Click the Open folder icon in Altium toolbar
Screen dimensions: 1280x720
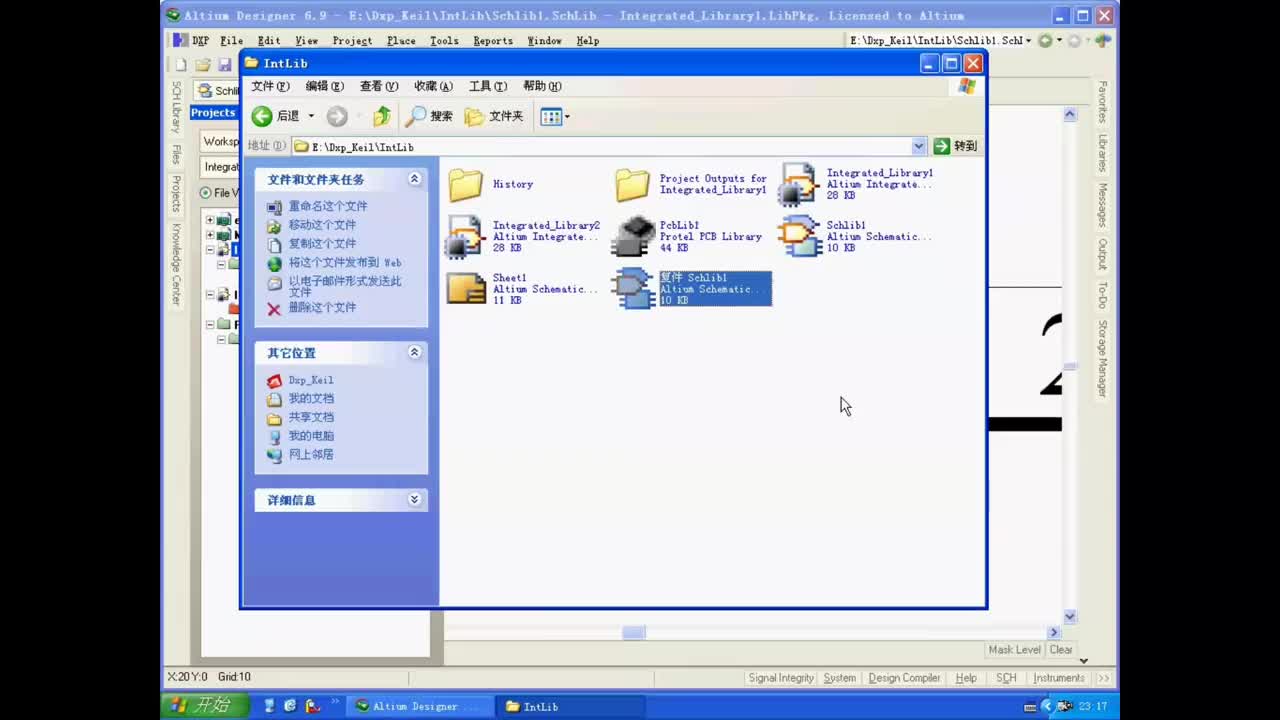click(203, 65)
